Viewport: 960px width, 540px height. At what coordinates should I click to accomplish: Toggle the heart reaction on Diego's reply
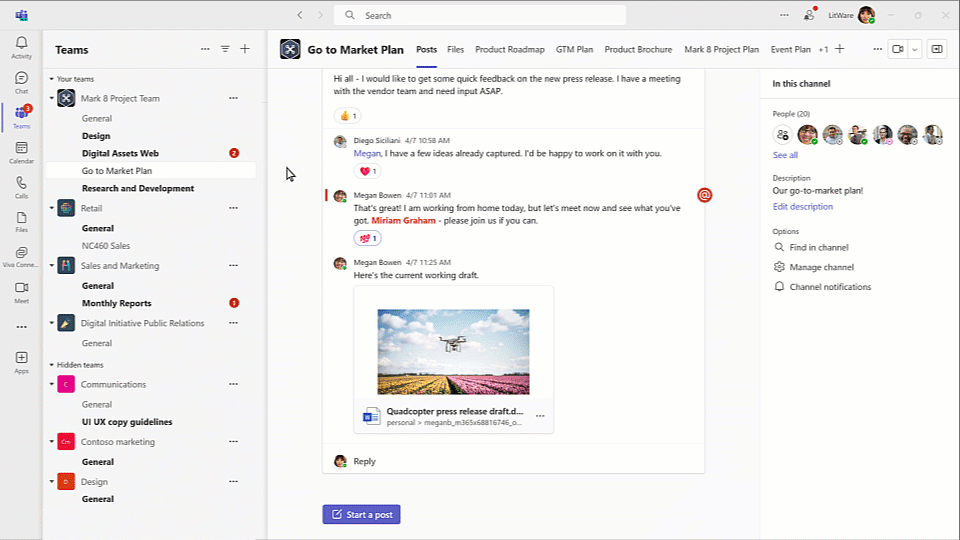click(x=368, y=171)
